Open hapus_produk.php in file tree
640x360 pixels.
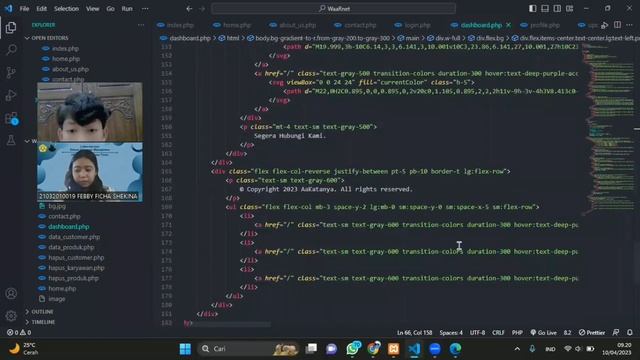73,278
